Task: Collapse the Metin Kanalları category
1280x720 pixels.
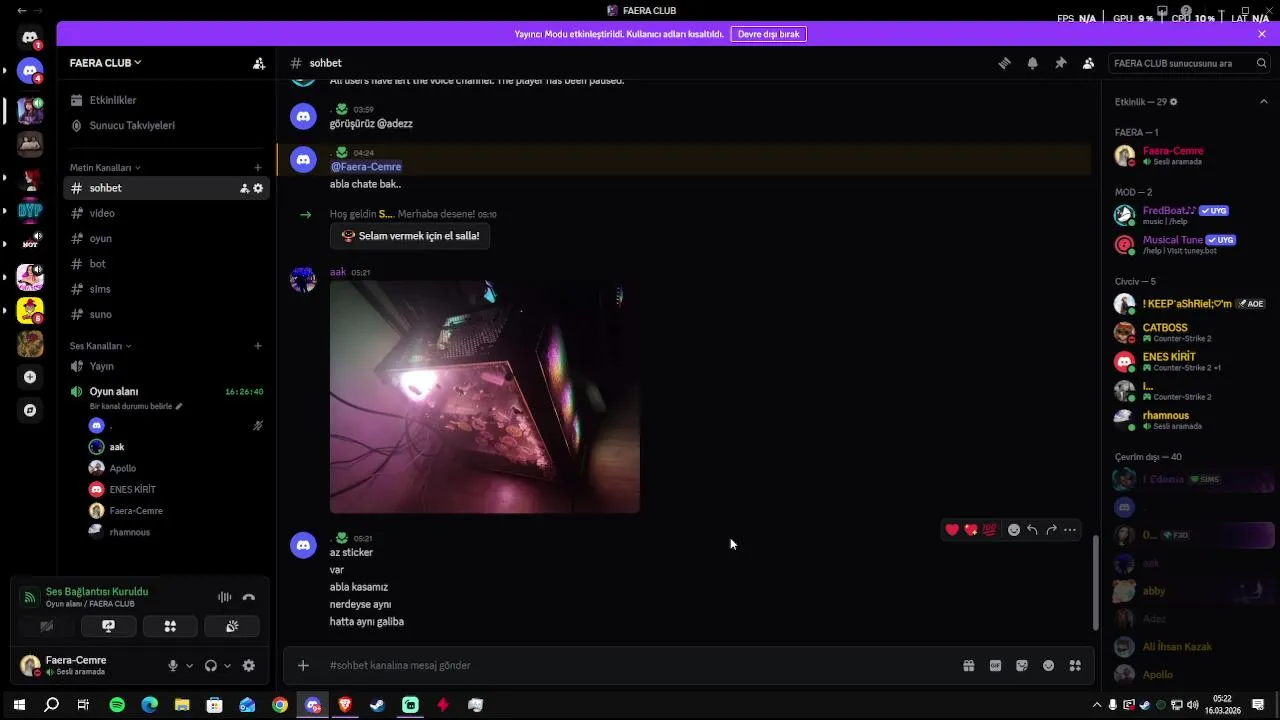Action: click(105, 168)
